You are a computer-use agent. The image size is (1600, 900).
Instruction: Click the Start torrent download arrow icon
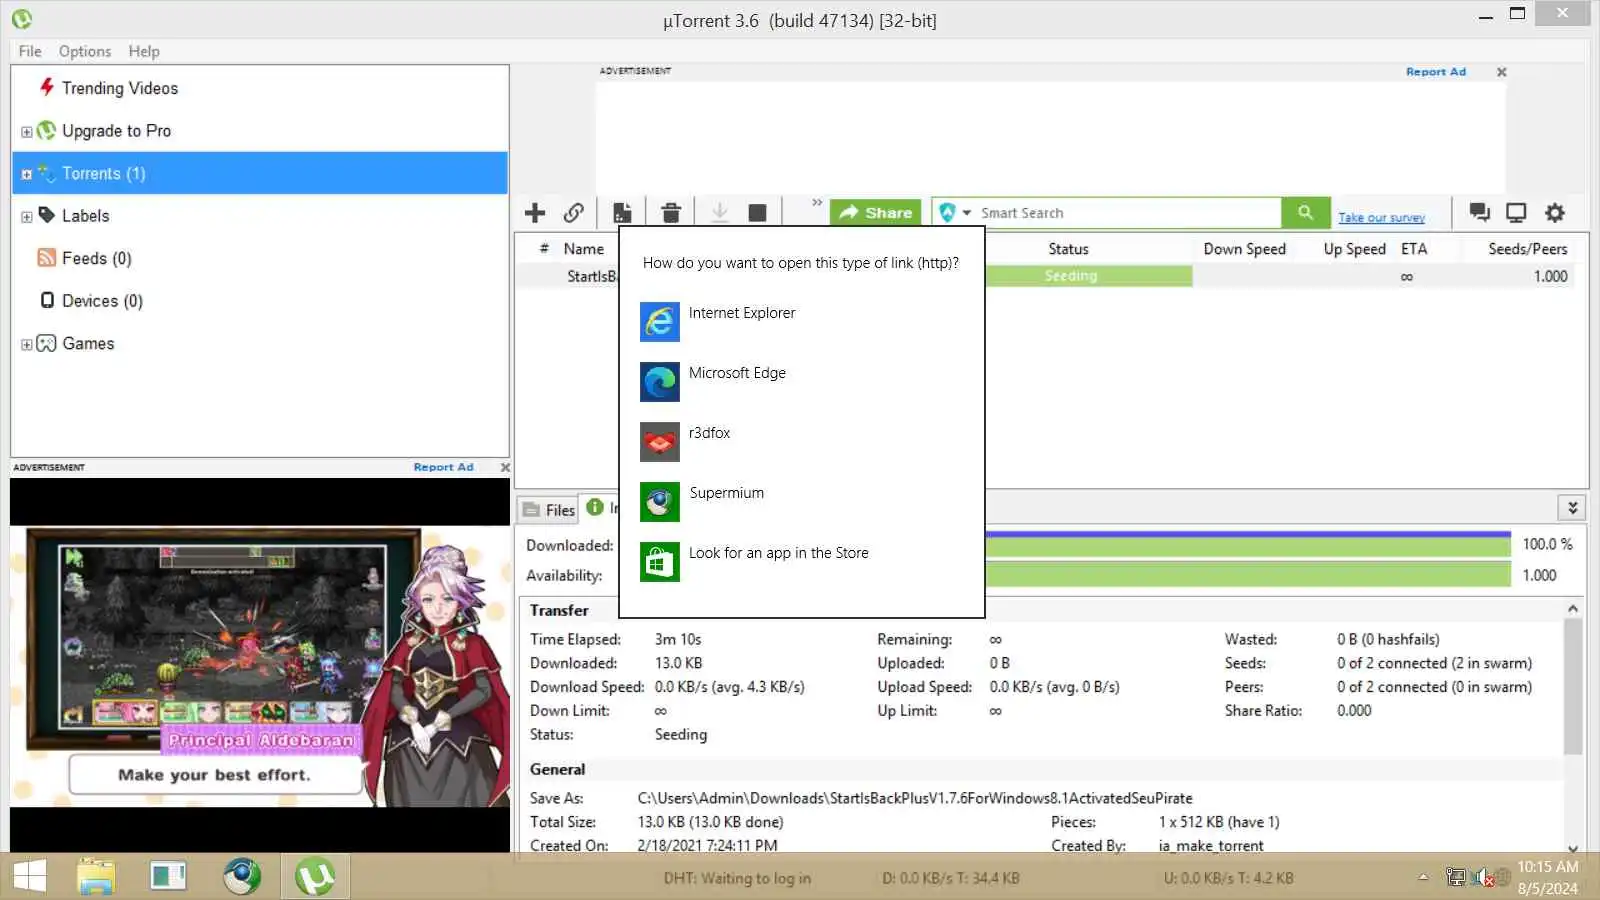point(719,212)
